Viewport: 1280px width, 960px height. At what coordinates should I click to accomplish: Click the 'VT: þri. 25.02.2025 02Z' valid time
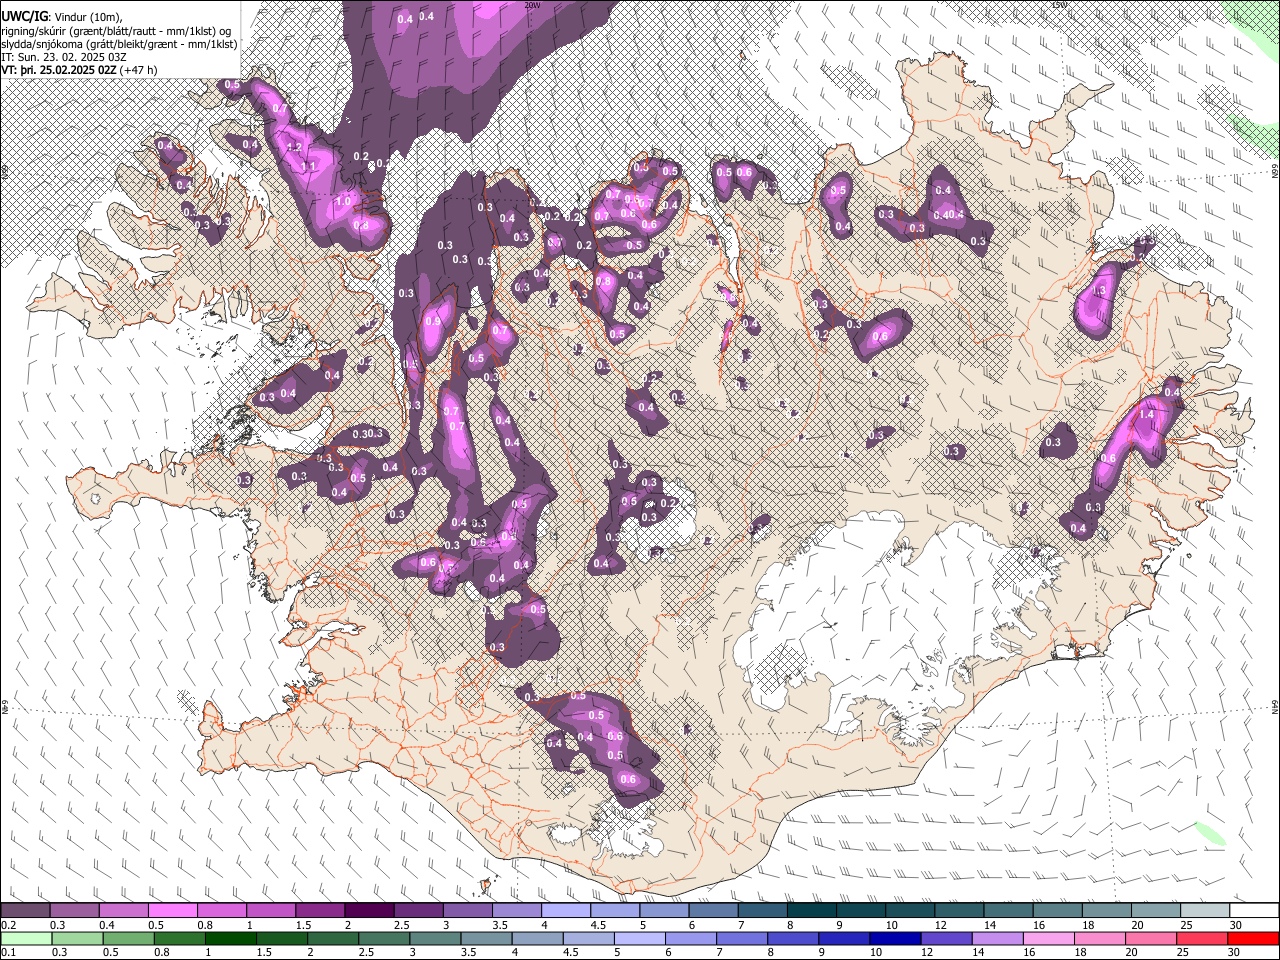pos(59,70)
